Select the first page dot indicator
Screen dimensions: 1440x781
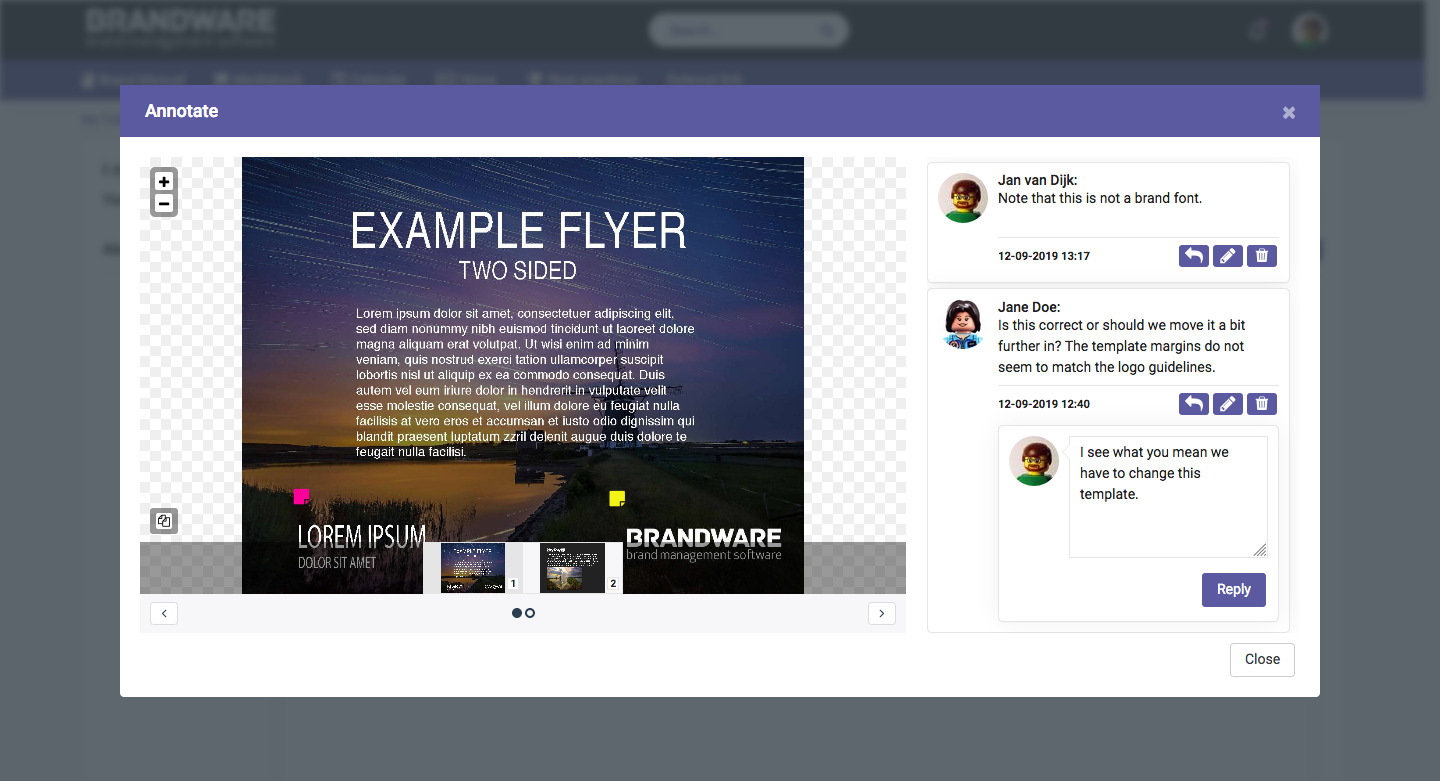coord(517,613)
